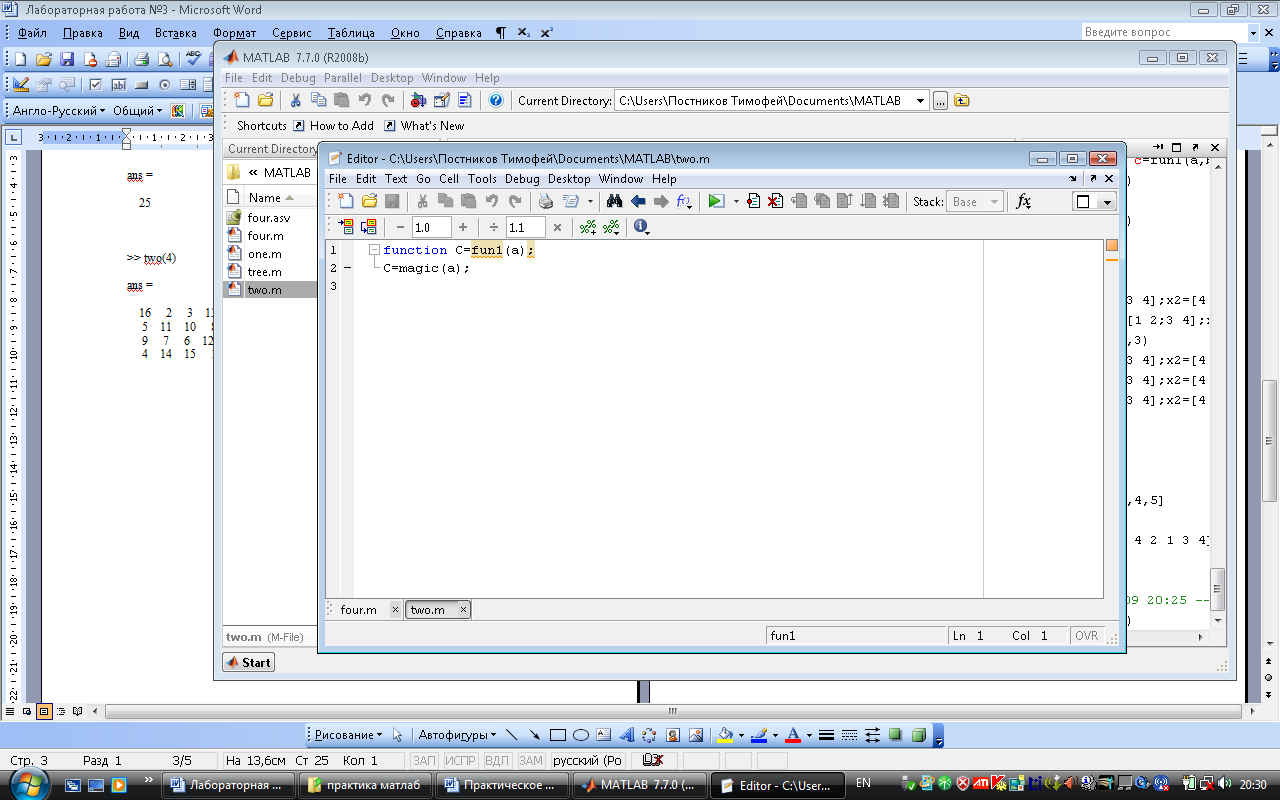Click plus increment button beside 1.0

coord(462,227)
